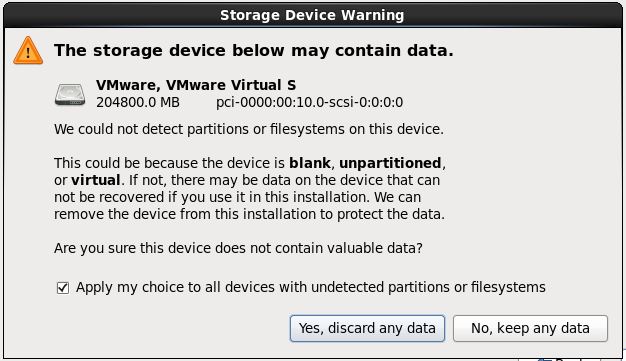The height and width of the screenshot is (361, 626).
Task: Click the 'remove the device from this installation' line
Action: pyautogui.click(x=249, y=214)
